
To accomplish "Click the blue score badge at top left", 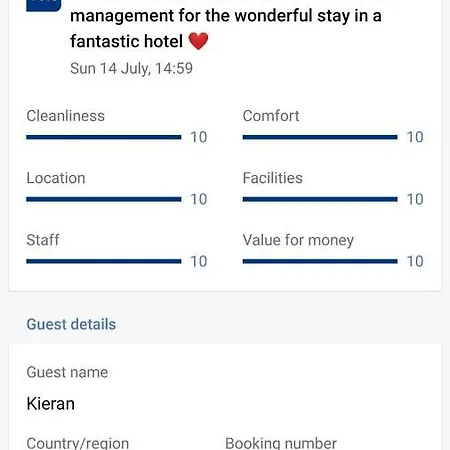I will [x=44, y=5].
